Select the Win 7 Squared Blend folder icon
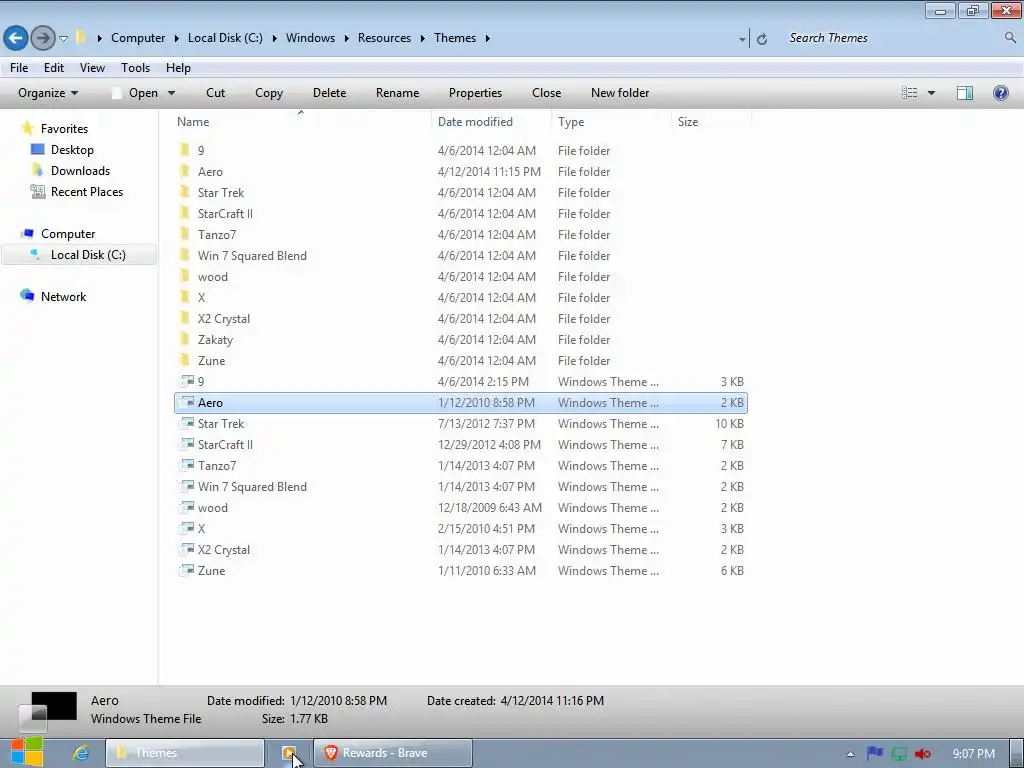Image resolution: width=1024 pixels, height=768 pixels. pos(185,255)
